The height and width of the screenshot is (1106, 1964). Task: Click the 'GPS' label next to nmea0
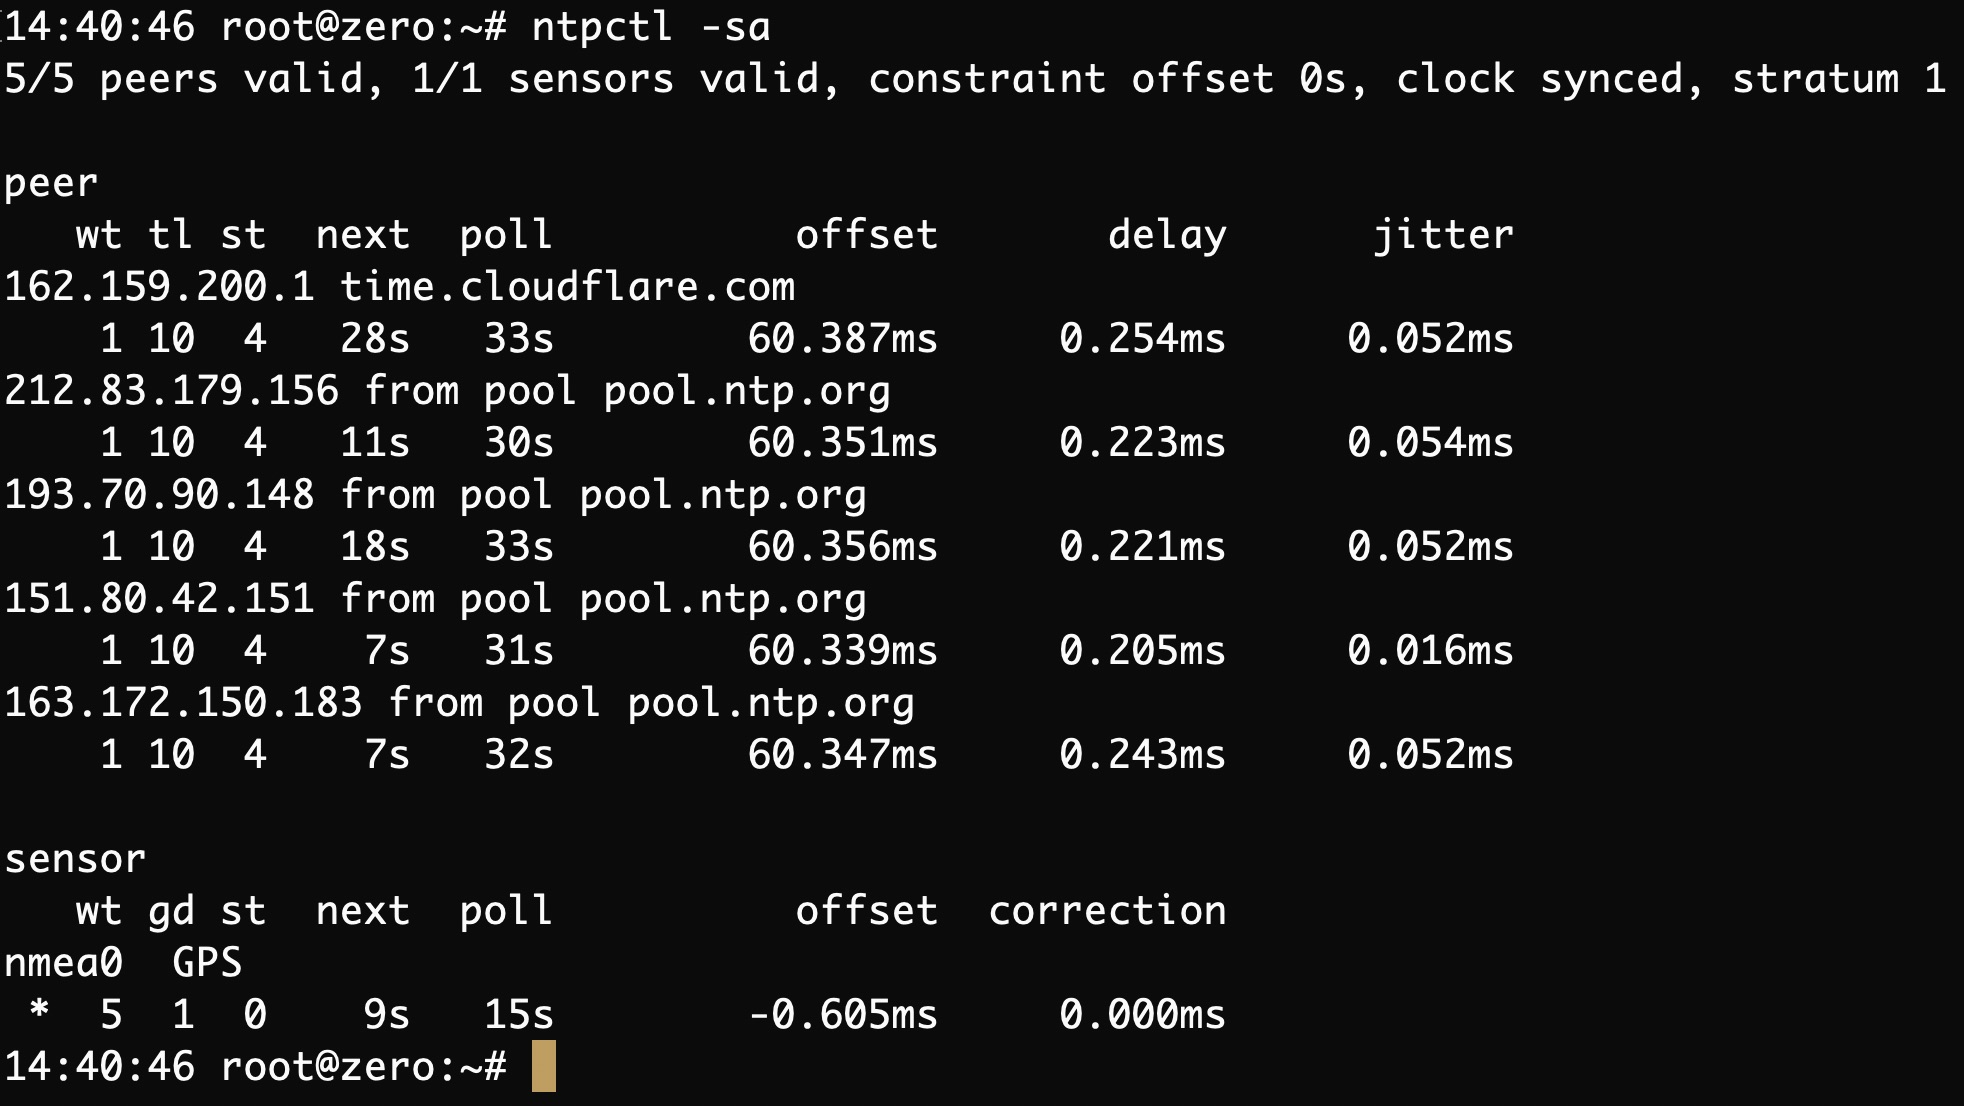pos(207,963)
